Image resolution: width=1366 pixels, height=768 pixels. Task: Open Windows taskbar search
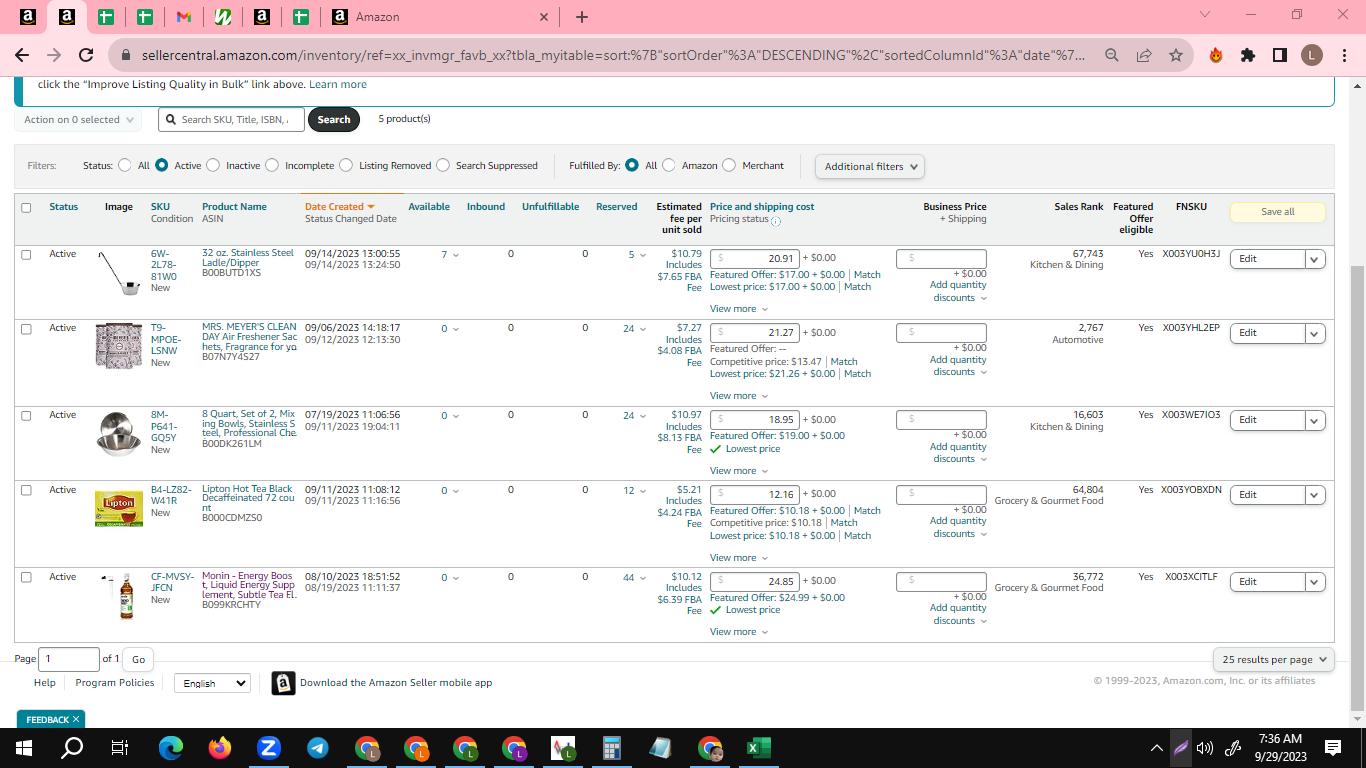(72, 747)
